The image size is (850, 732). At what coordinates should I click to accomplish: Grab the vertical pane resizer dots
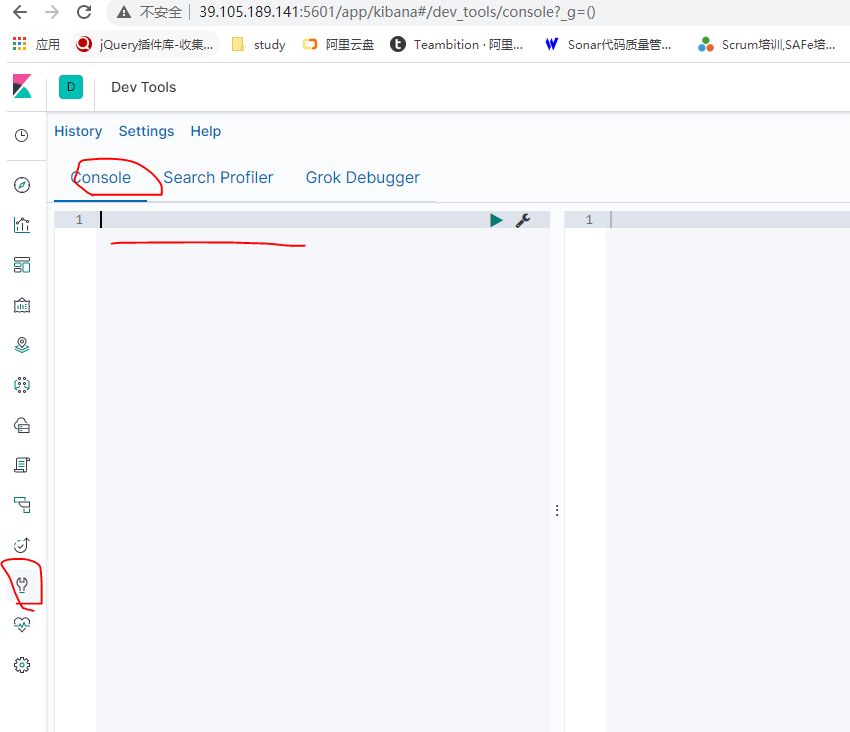pyautogui.click(x=557, y=510)
